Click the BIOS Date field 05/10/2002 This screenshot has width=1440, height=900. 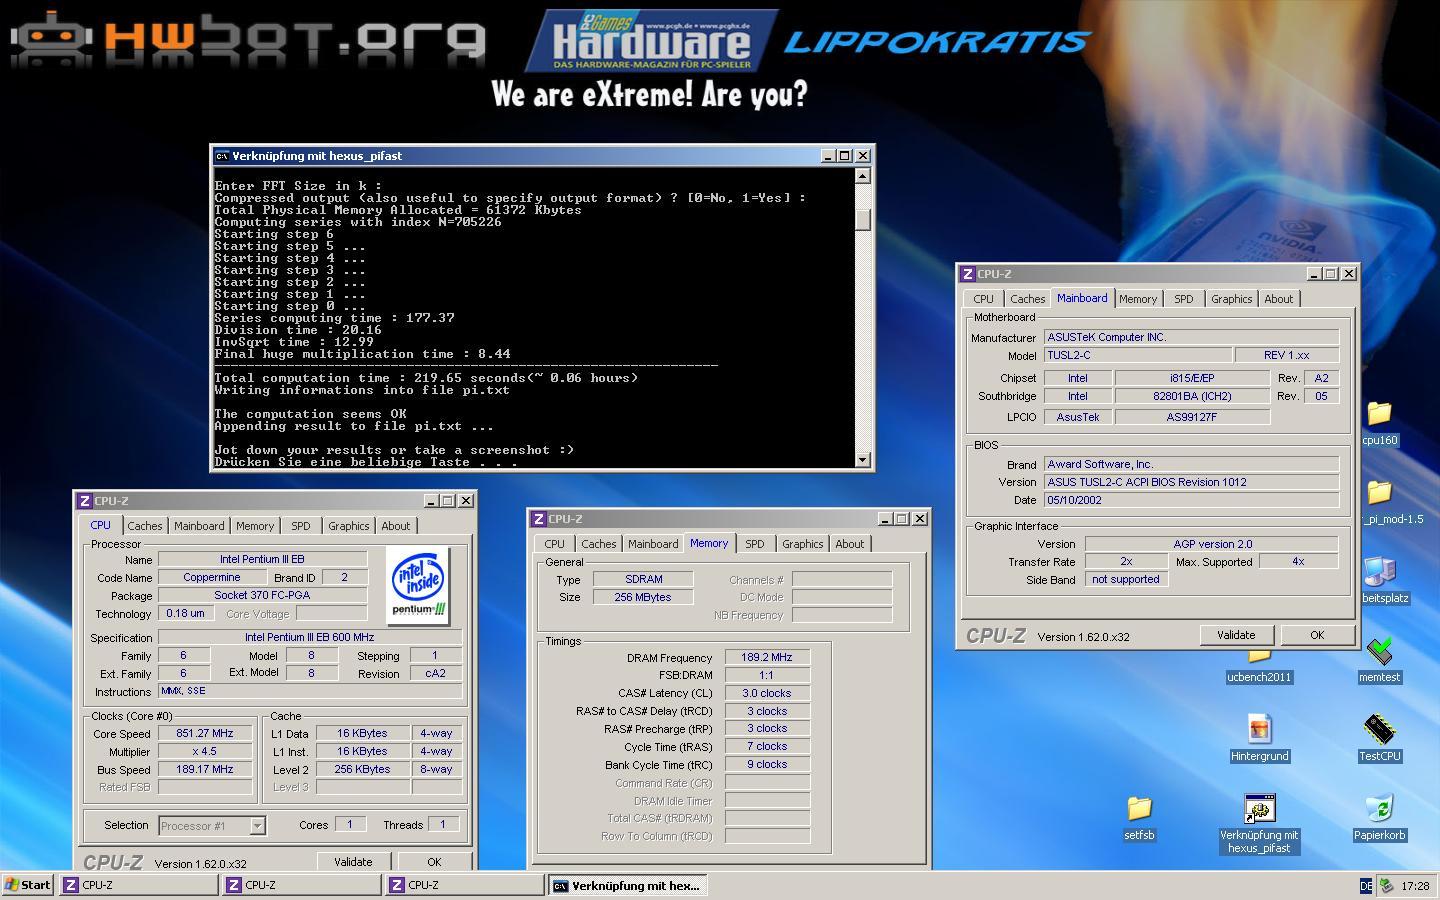(x=1191, y=500)
